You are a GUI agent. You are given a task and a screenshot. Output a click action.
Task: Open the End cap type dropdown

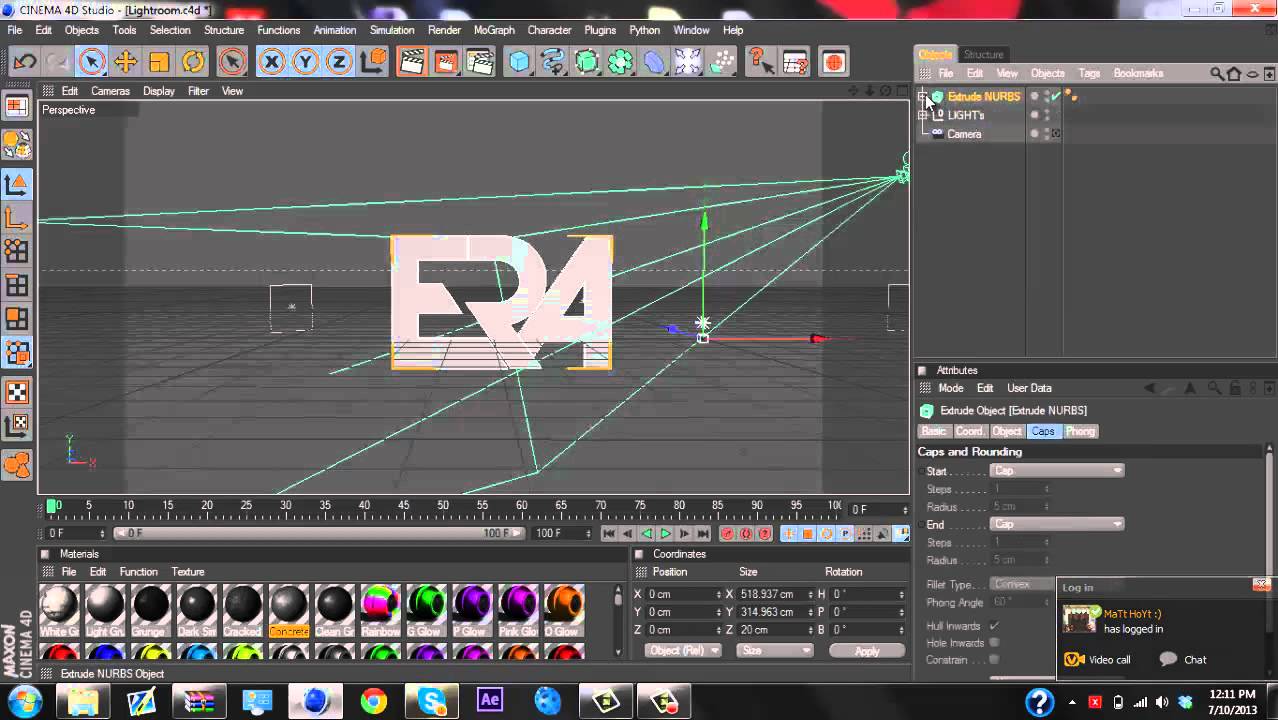pos(1057,524)
